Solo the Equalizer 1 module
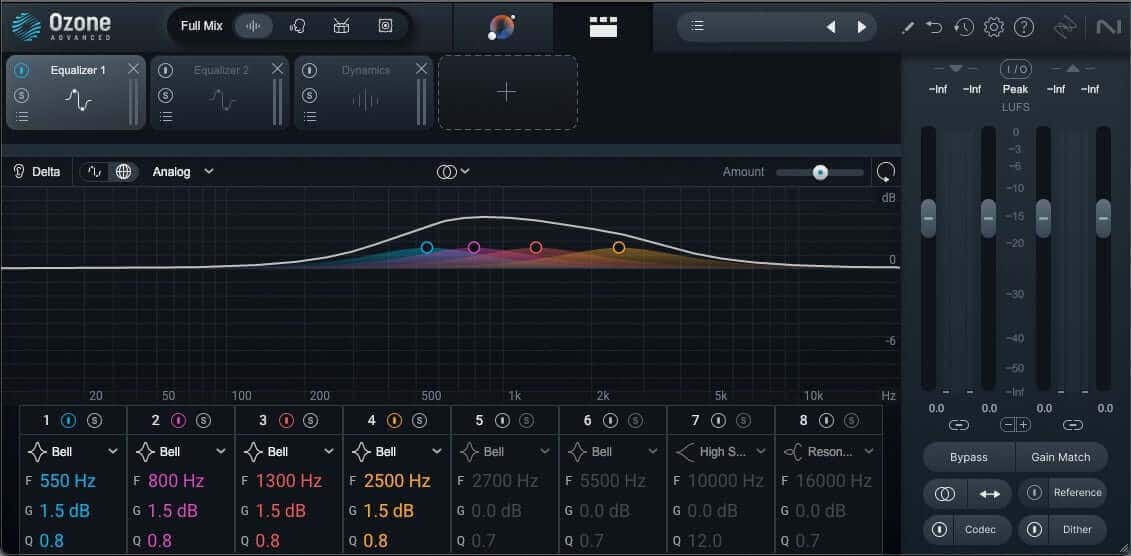The image size is (1131, 556). coord(22,94)
